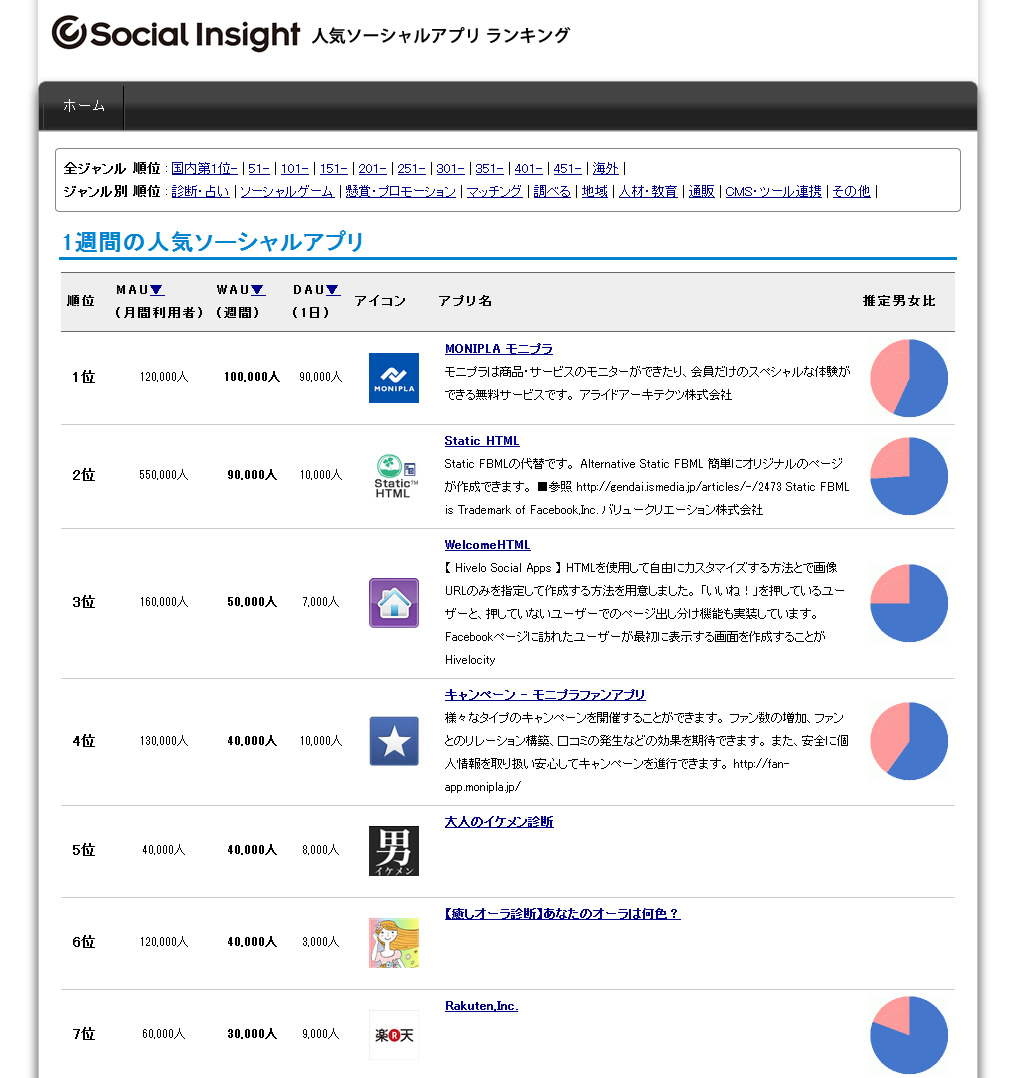Click the WelcomeHTML gender ratio pie chart
The width and height of the screenshot is (1018, 1078).
(909, 603)
